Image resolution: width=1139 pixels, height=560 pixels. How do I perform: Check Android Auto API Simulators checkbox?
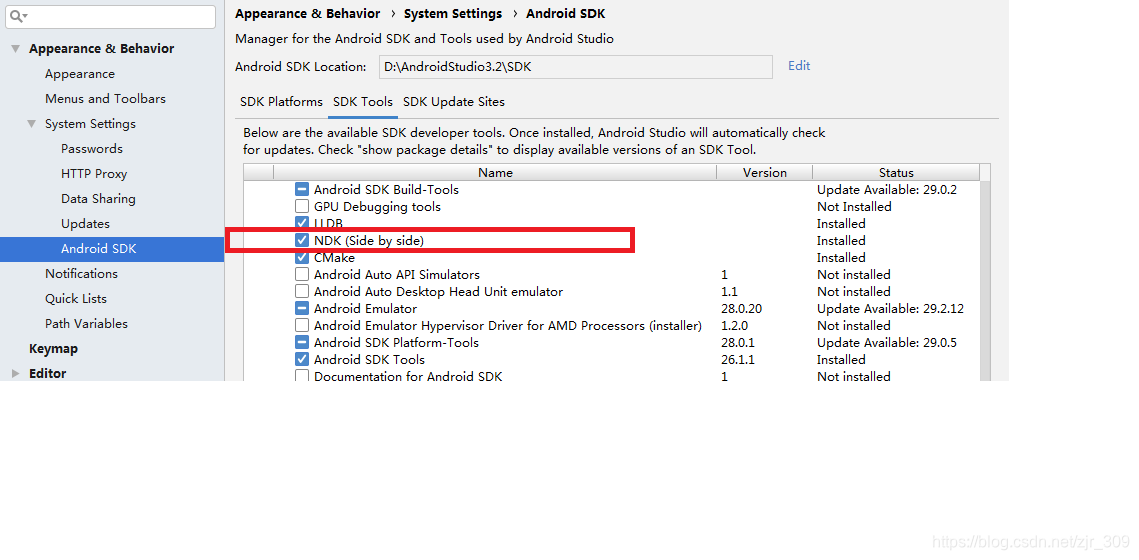click(x=302, y=275)
